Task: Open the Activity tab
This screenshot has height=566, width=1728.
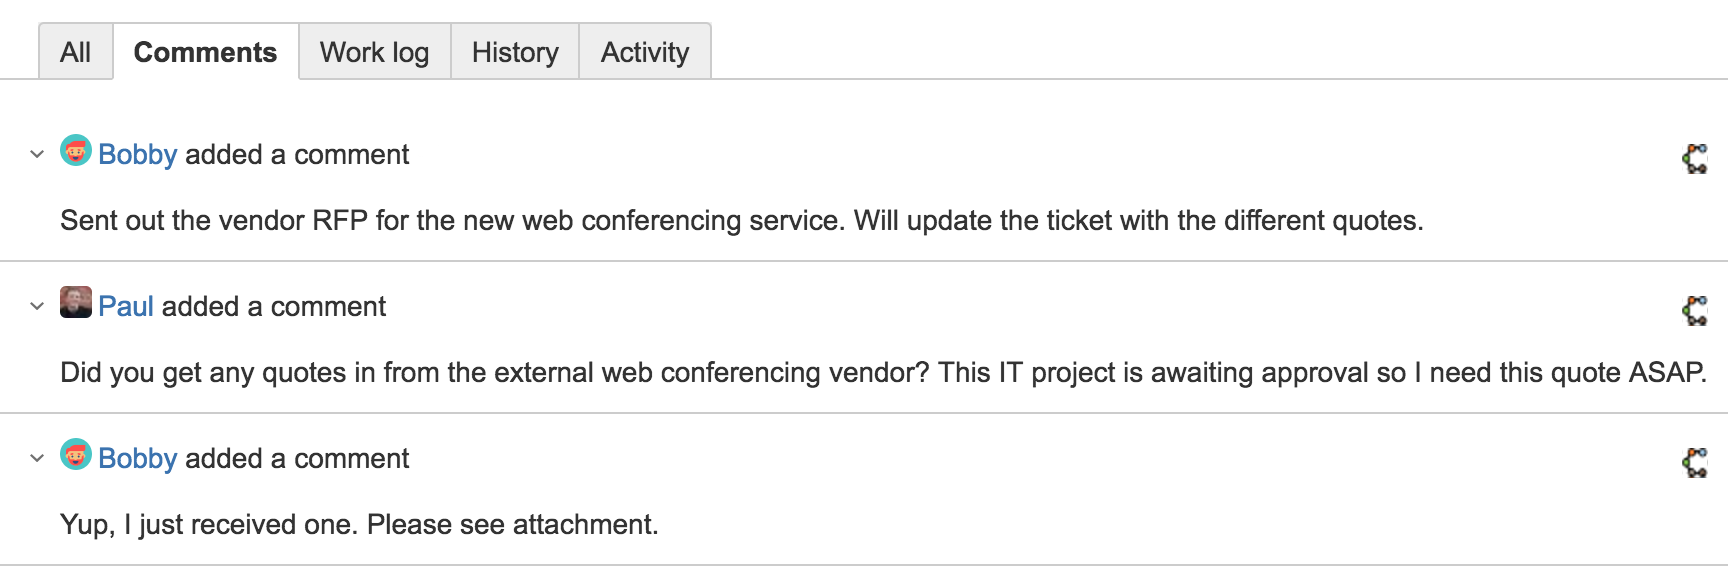Action: 645,52
